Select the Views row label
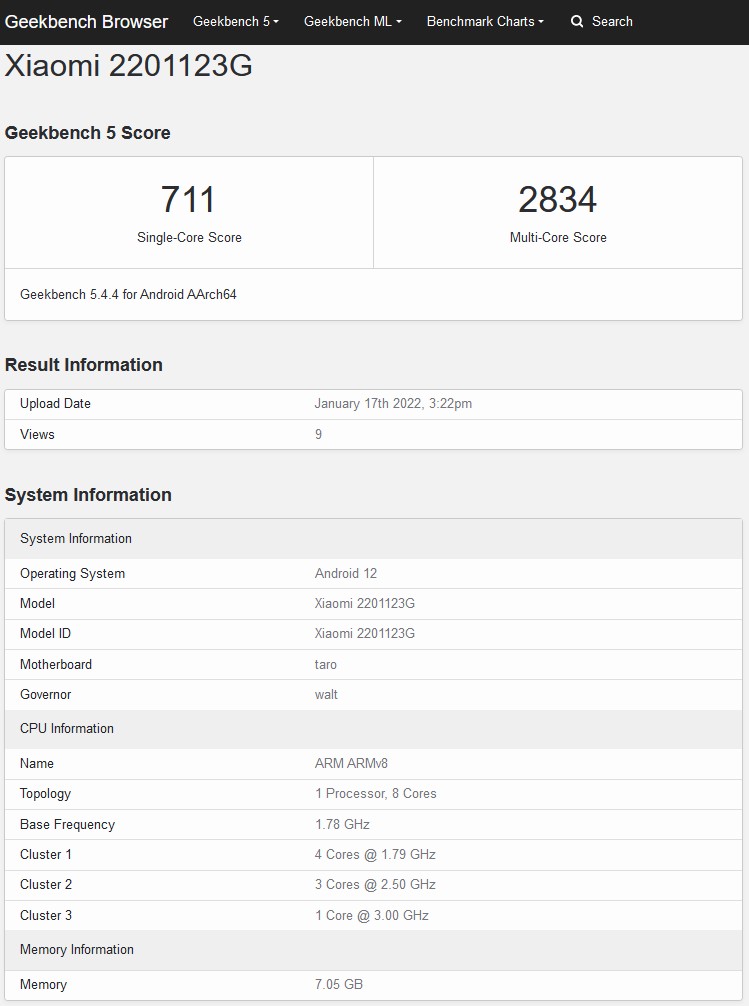Image resolution: width=749 pixels, height=1006 pixels. pyautogui.click(x=37, y=434)
